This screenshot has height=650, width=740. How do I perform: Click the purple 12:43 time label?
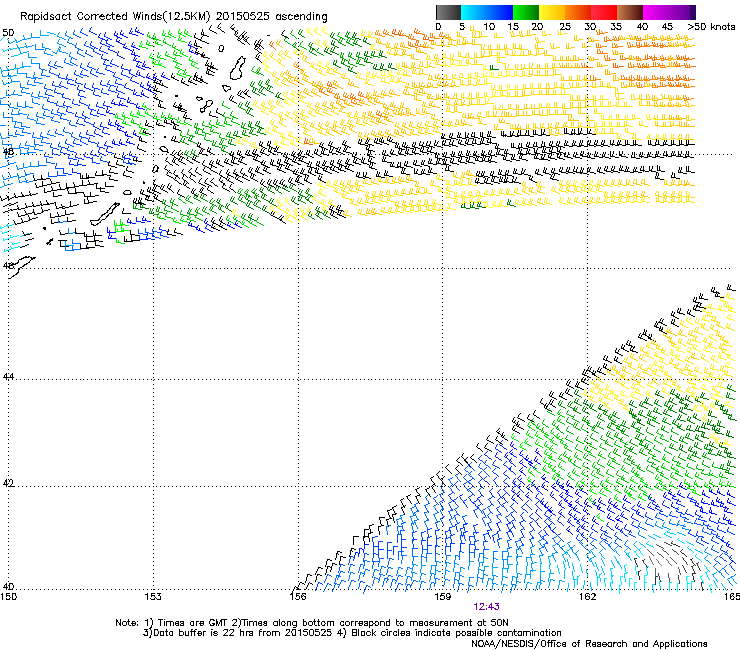point(486,607)
